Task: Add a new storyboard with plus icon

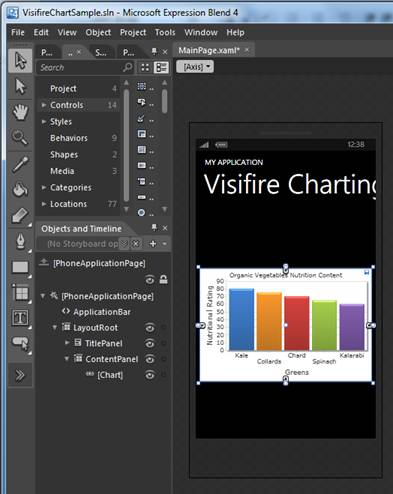Action: click(153, 244)
